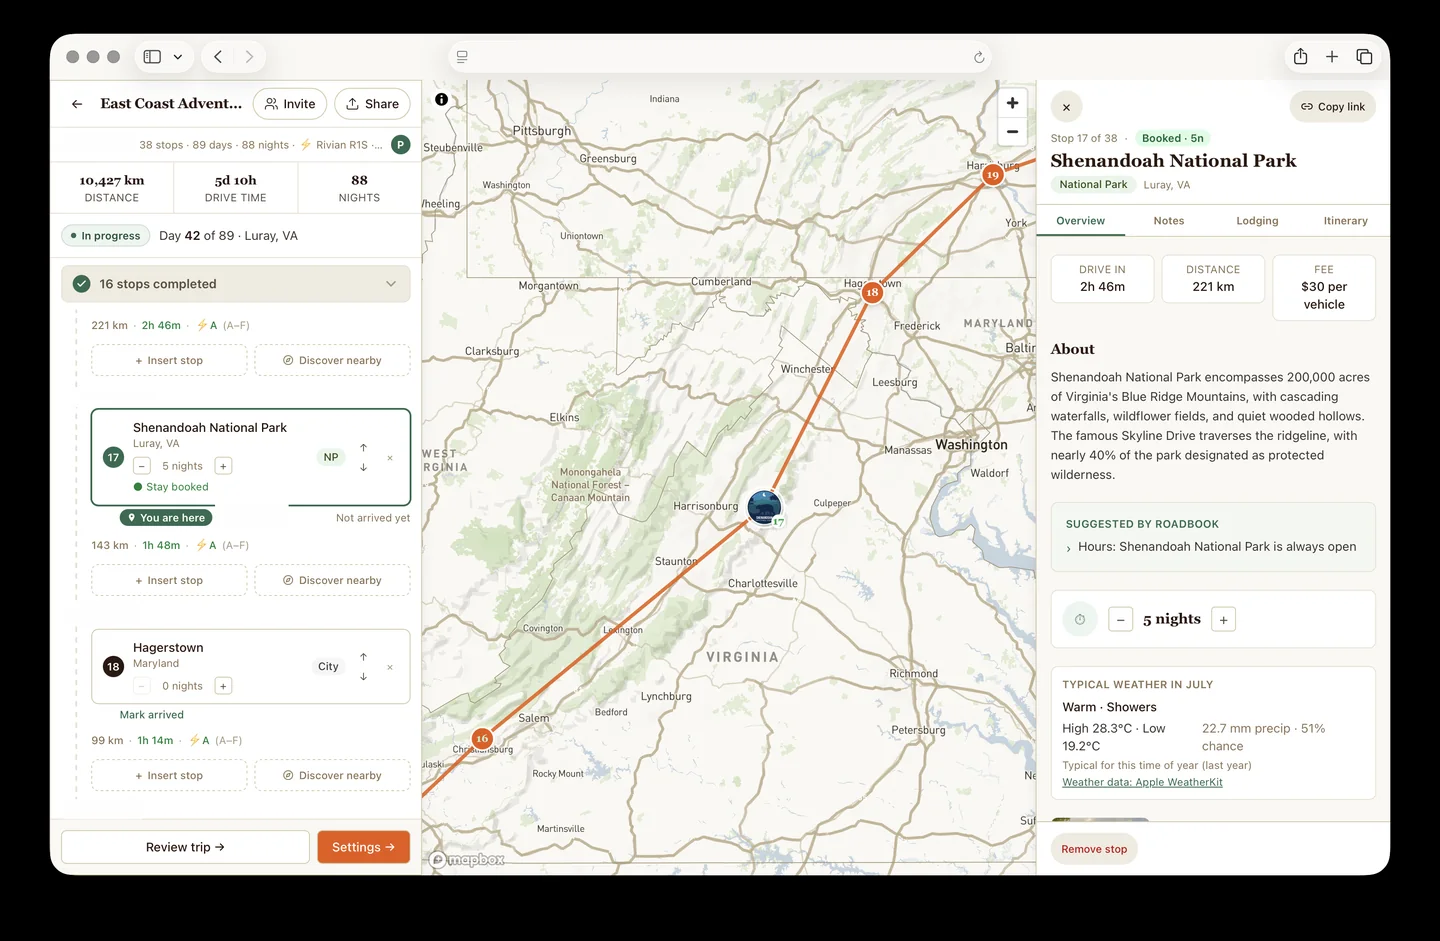The height and width of the screenshot is (941, 1440).
Task: Copy link to this stop
Action: click(1333, 107)
